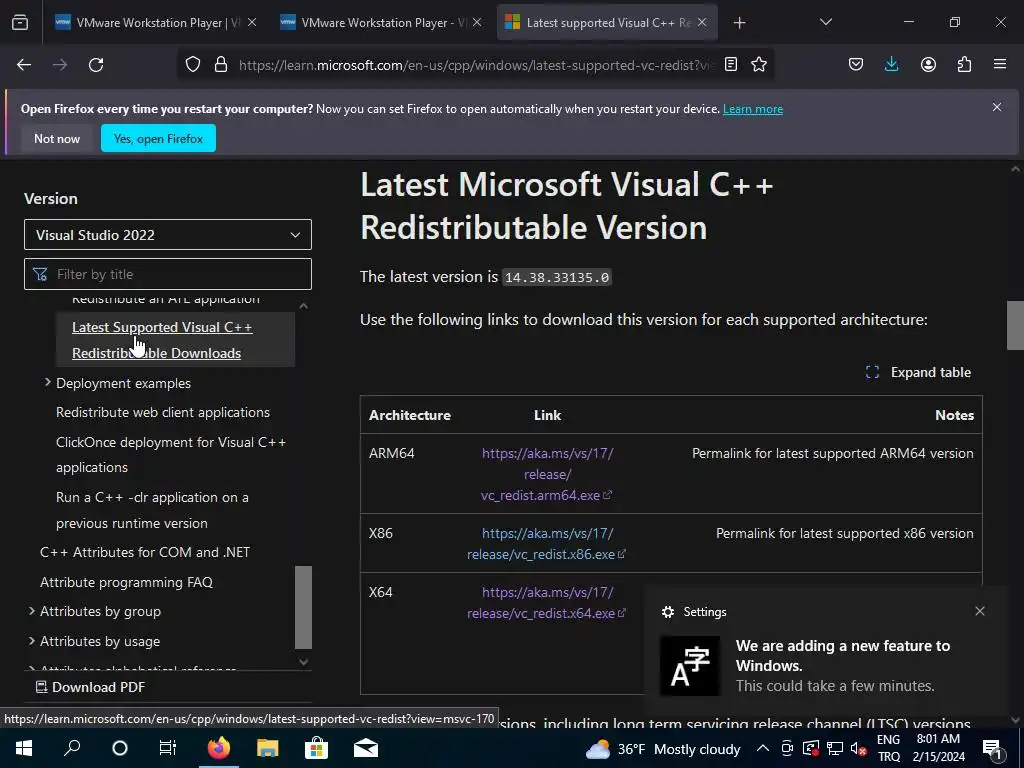The width and height of the screenshot is (1024, 768).
Task: Open File Explorer from taskbar
Action: pyautogui.click(x=267, y=748)
